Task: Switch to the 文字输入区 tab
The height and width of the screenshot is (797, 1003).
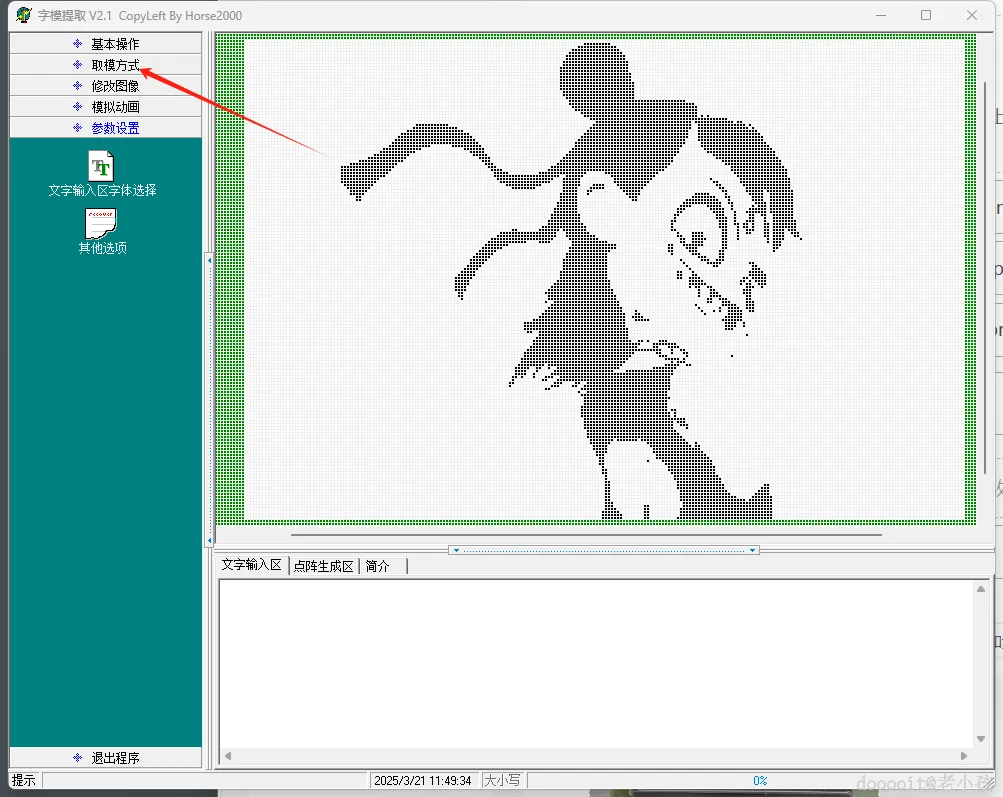Action: pyautogui.click(x=251, y=565)
